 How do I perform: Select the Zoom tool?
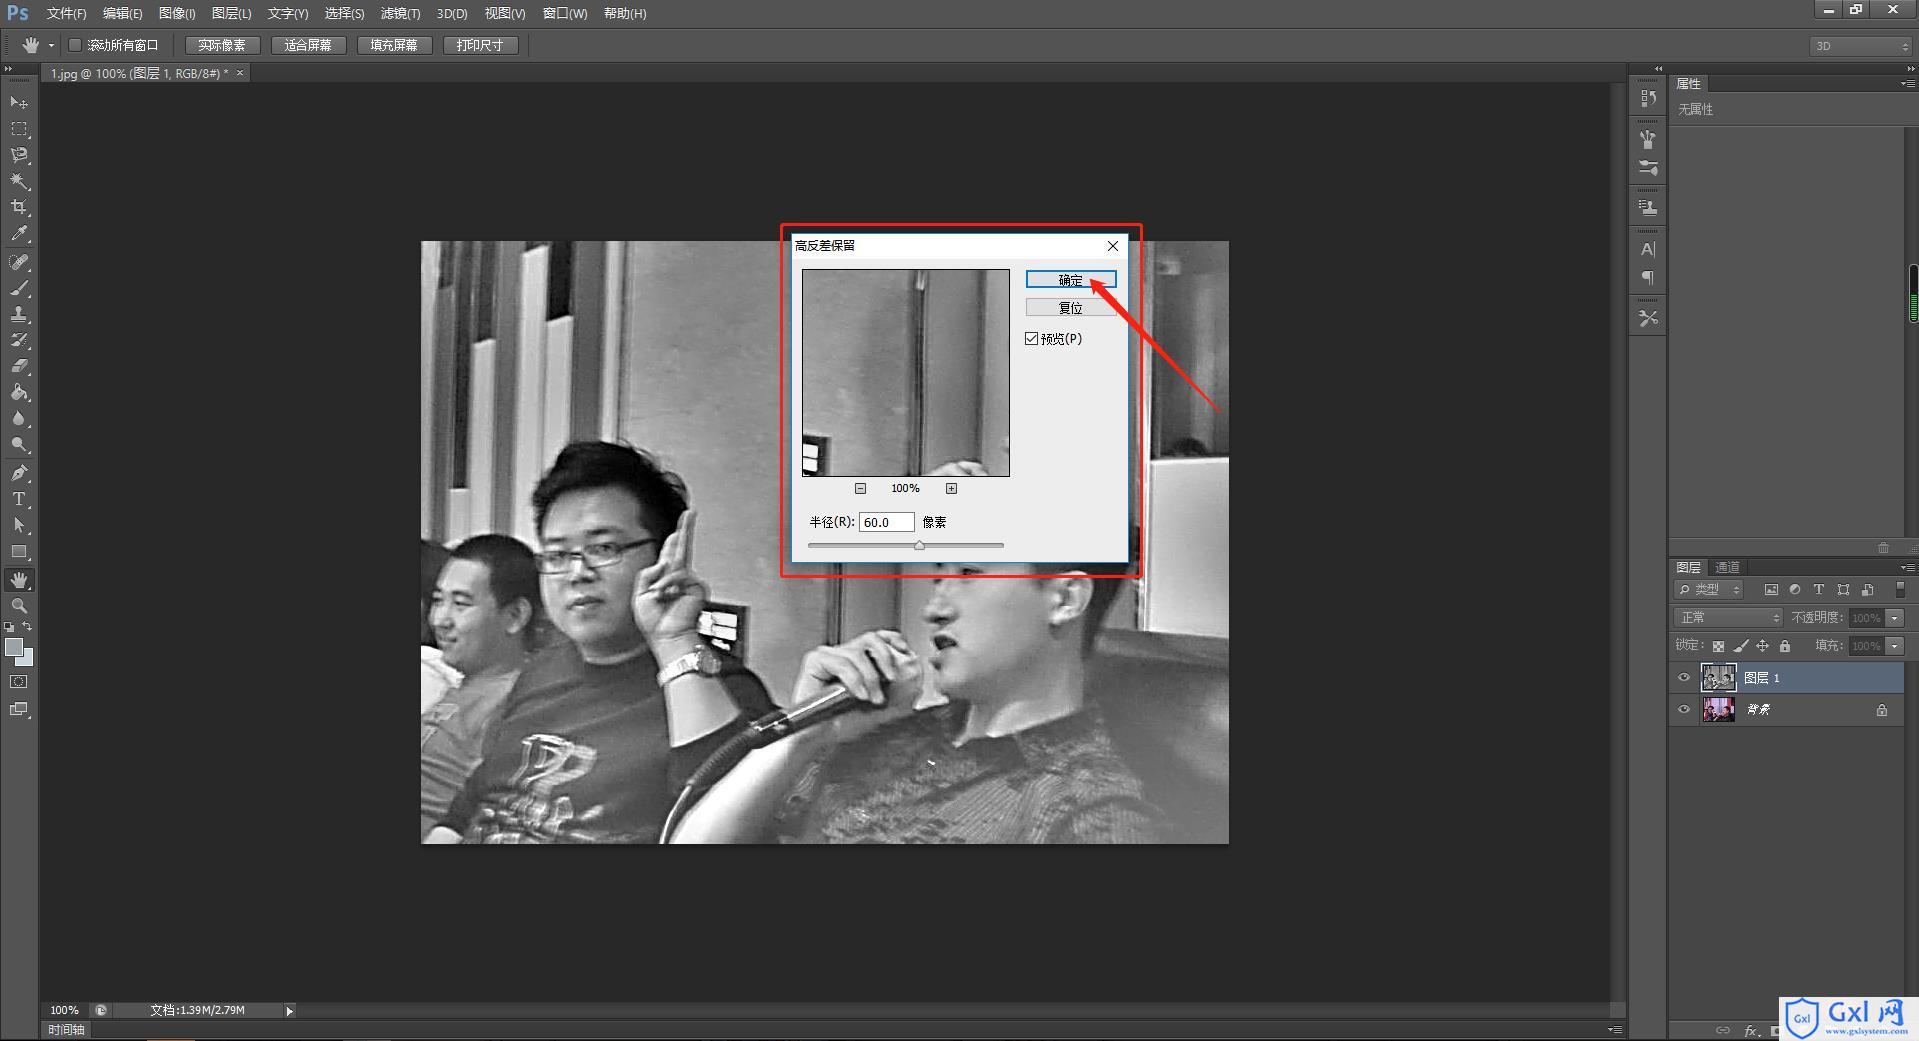coord(19,606)
